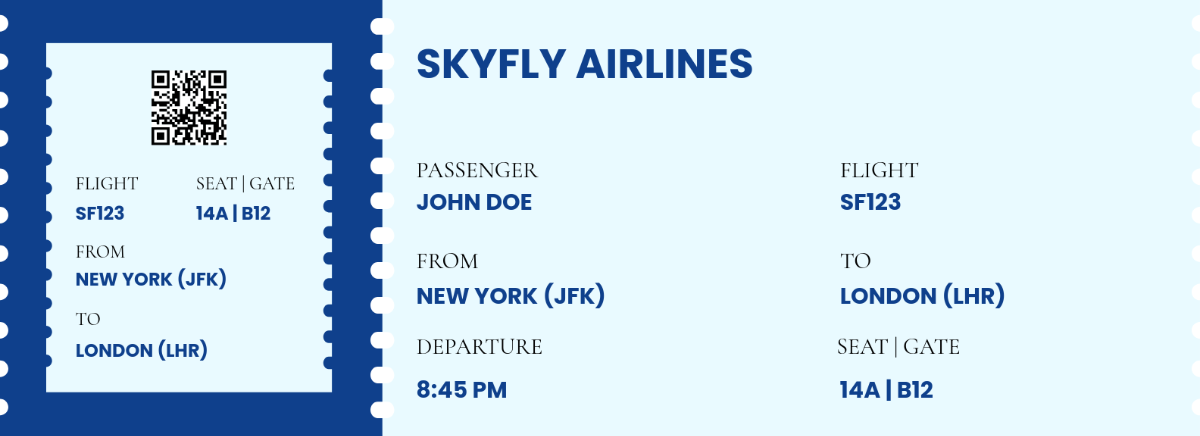
Task: Select the passenger name JOHN DOE
Action: click(474, 202)
